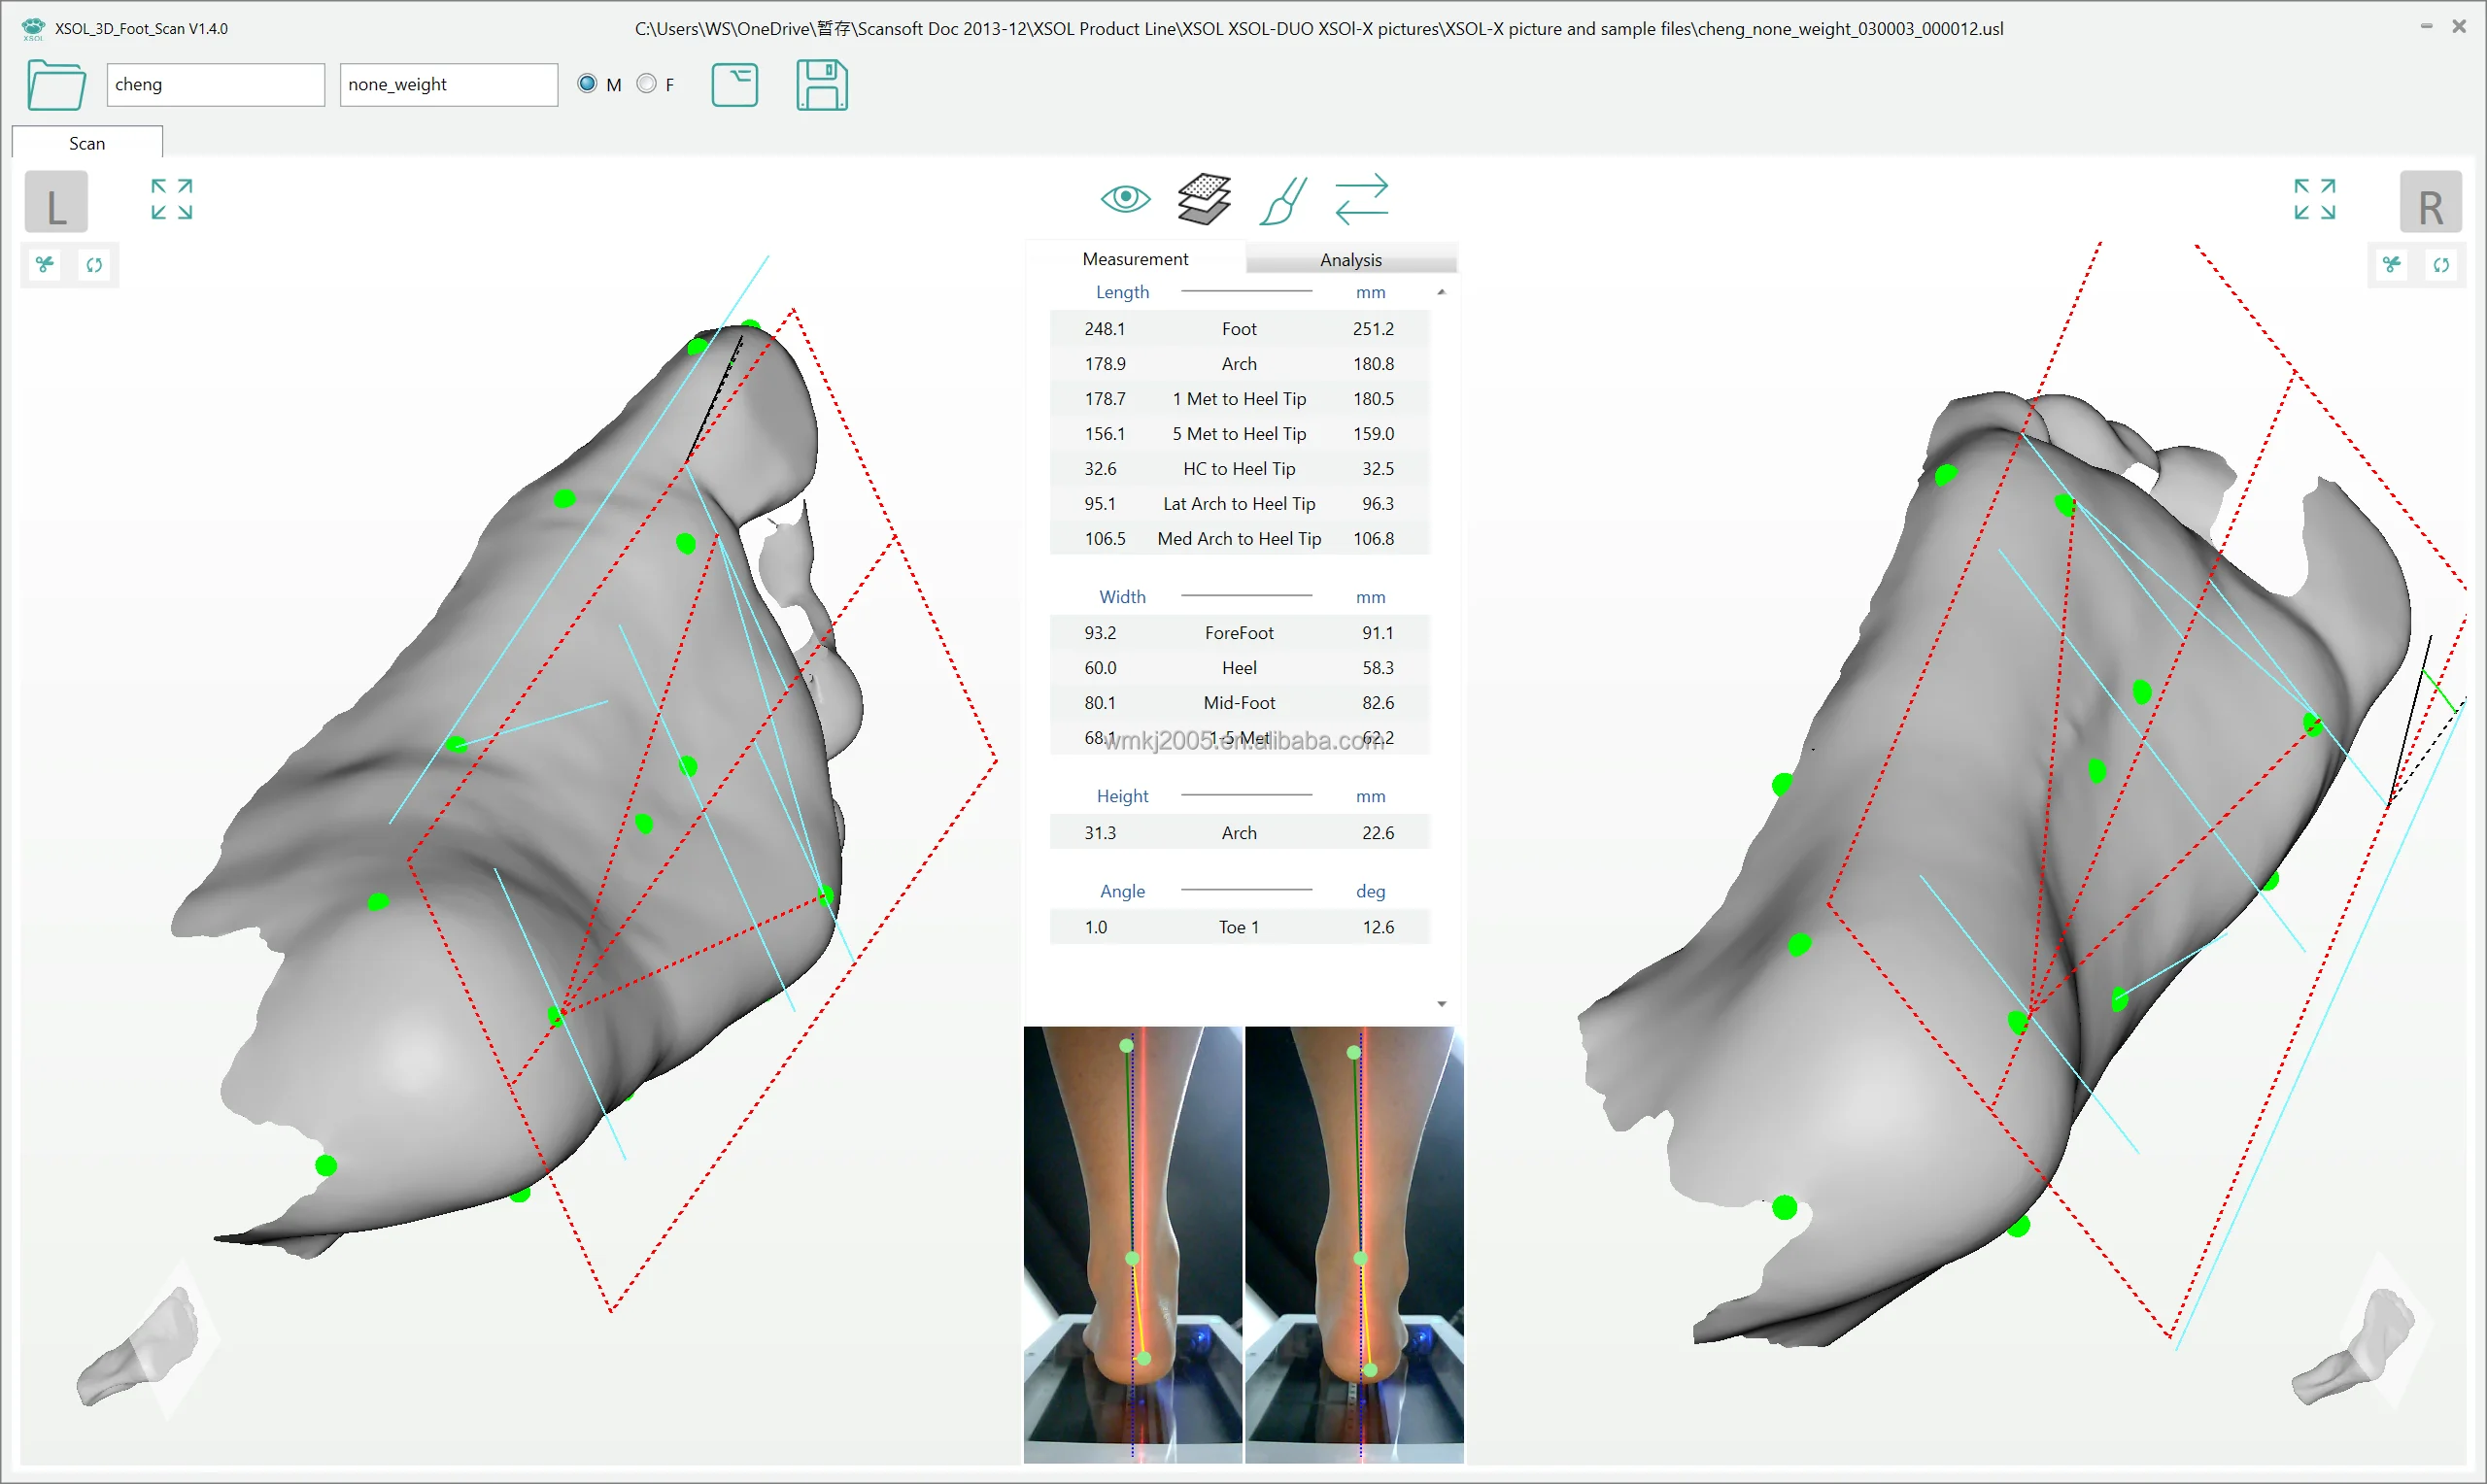Click the L button for the left foot
2487x1484 pixels.
coord(55,201)
